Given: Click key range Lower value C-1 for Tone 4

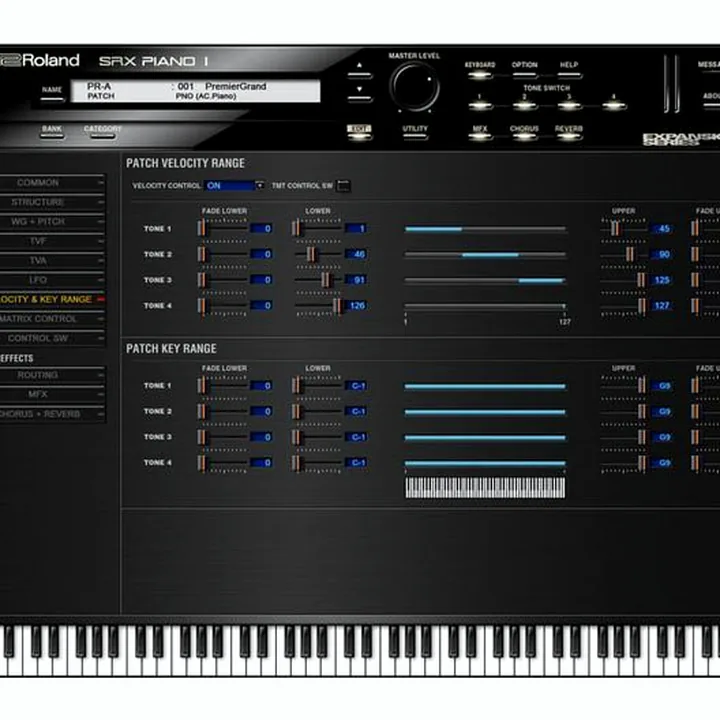Looking at the screenshot, I should [356, 462].
